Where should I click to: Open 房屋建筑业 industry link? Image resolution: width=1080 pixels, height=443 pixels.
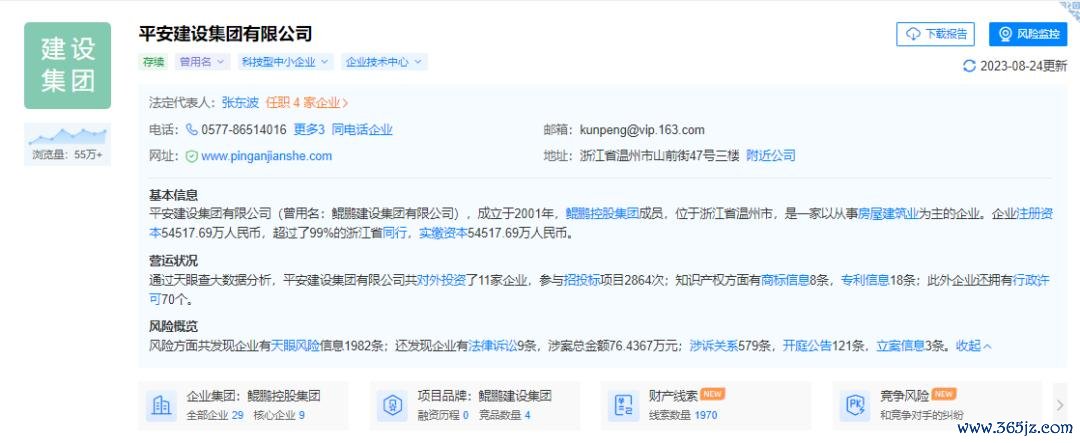tap(888, 214)
